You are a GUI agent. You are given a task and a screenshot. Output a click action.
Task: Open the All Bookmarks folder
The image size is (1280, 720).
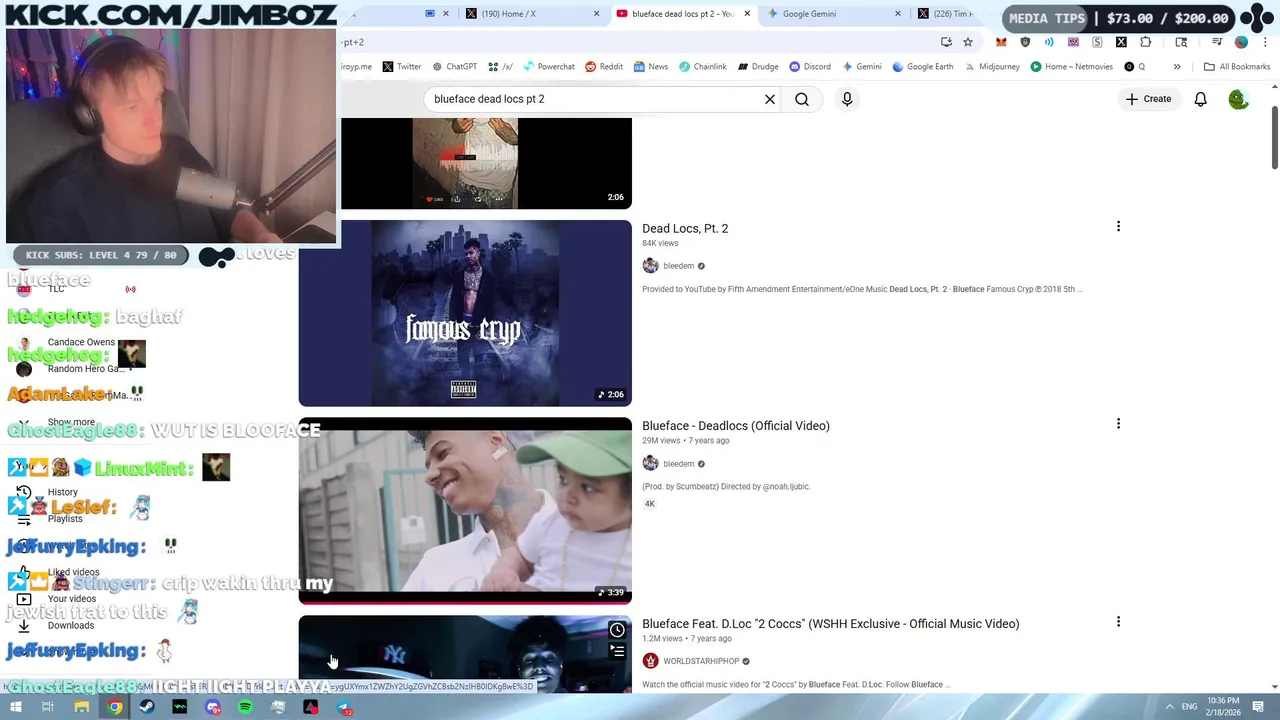pos(1237,67)
